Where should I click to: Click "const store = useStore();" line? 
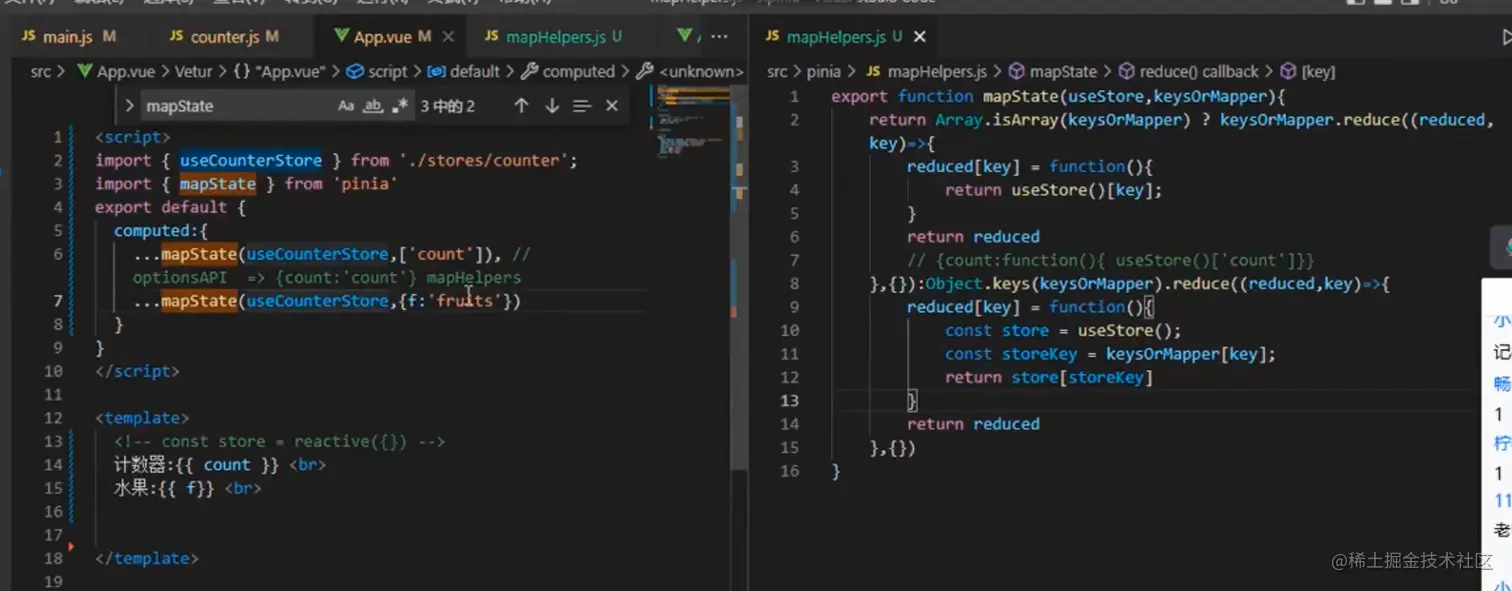click(1063, 331)
